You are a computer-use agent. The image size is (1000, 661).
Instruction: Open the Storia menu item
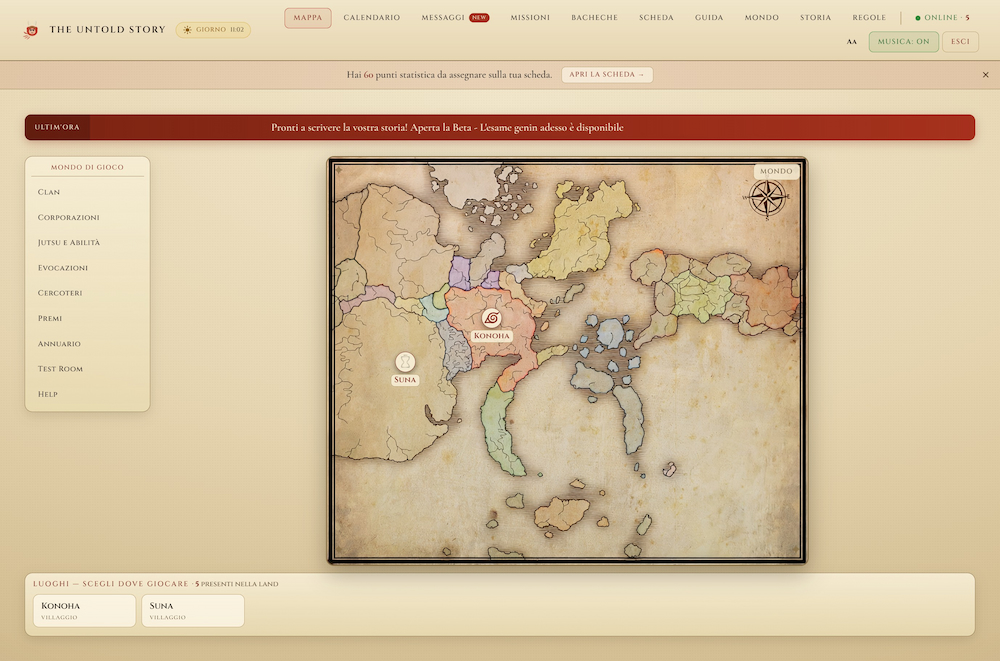[816, 18]
